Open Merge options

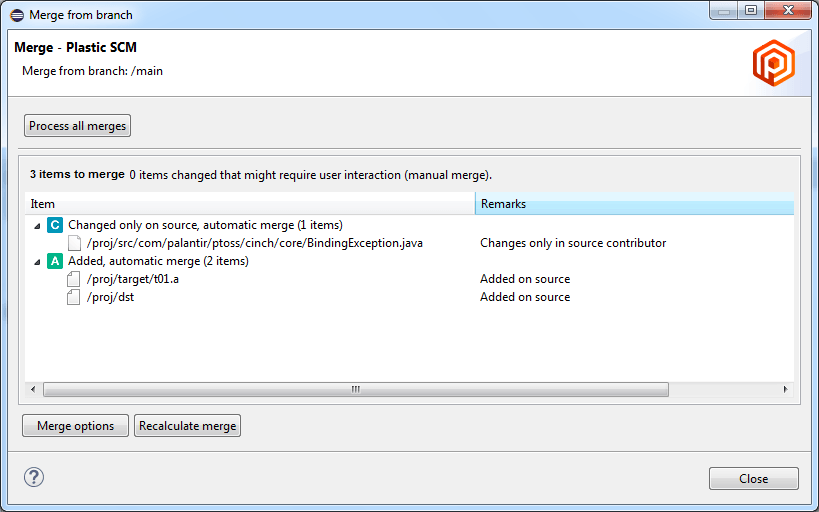(x=75, y=426)
